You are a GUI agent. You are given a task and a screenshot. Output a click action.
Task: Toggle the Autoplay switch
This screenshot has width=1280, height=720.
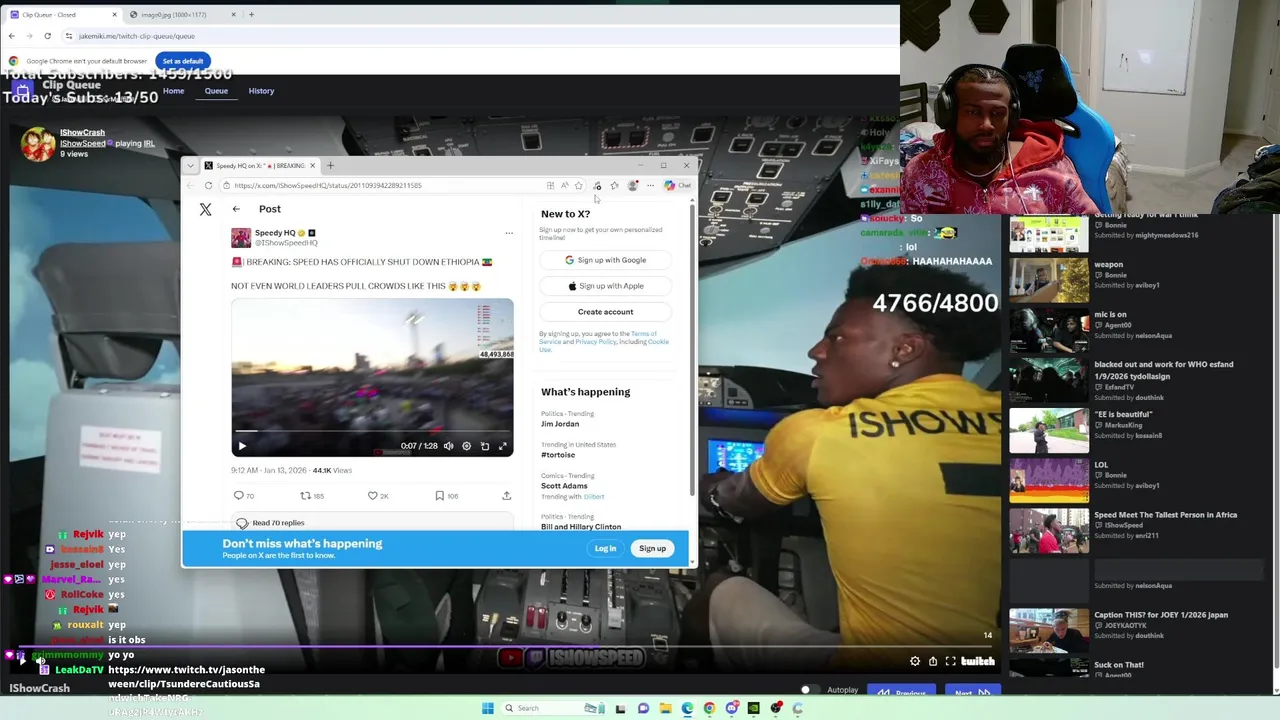[x=810, y=690]
